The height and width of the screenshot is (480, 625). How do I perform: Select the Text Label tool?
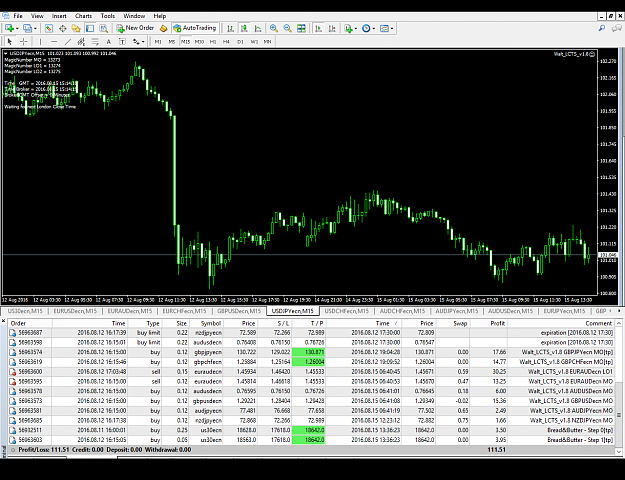coord(122,41)
